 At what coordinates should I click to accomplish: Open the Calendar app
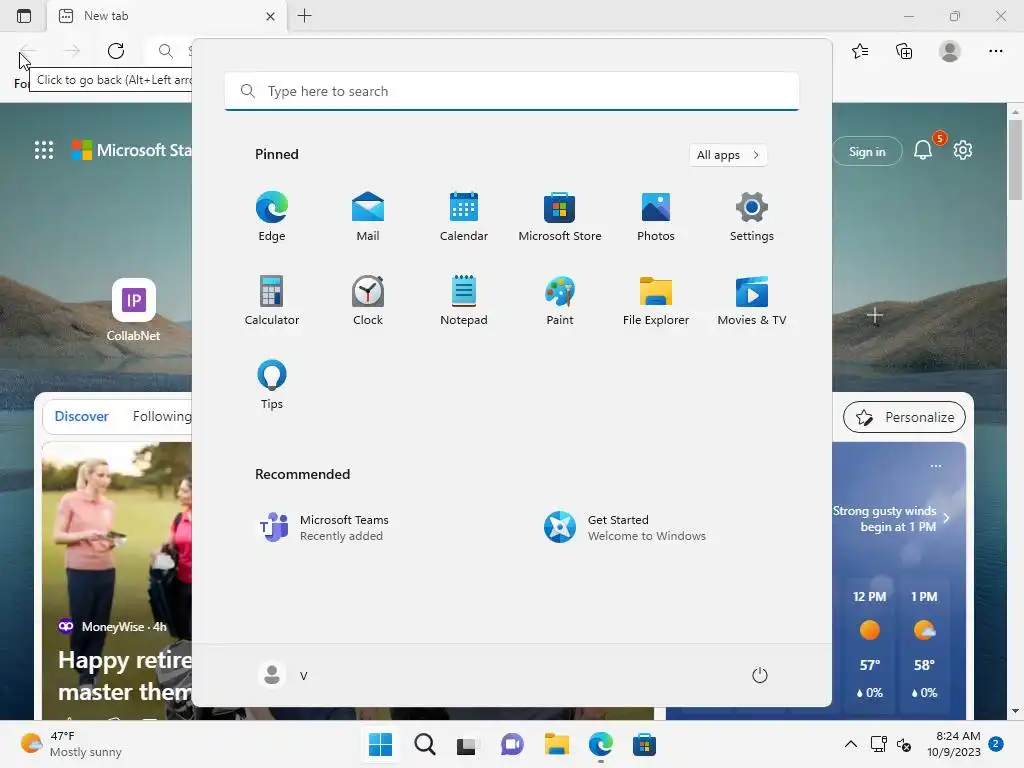464,217
